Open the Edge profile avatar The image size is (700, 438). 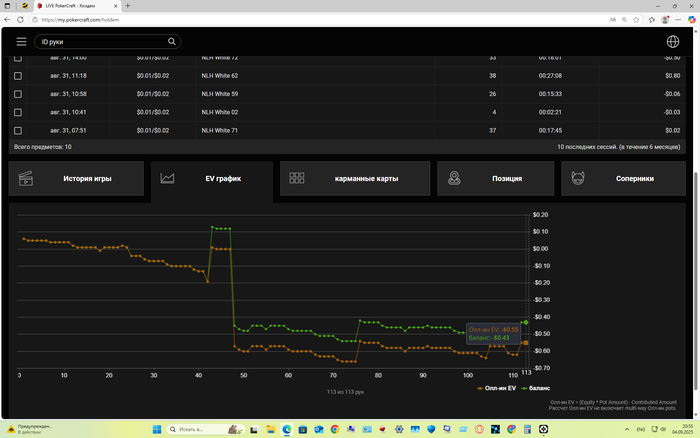point(665,20)
